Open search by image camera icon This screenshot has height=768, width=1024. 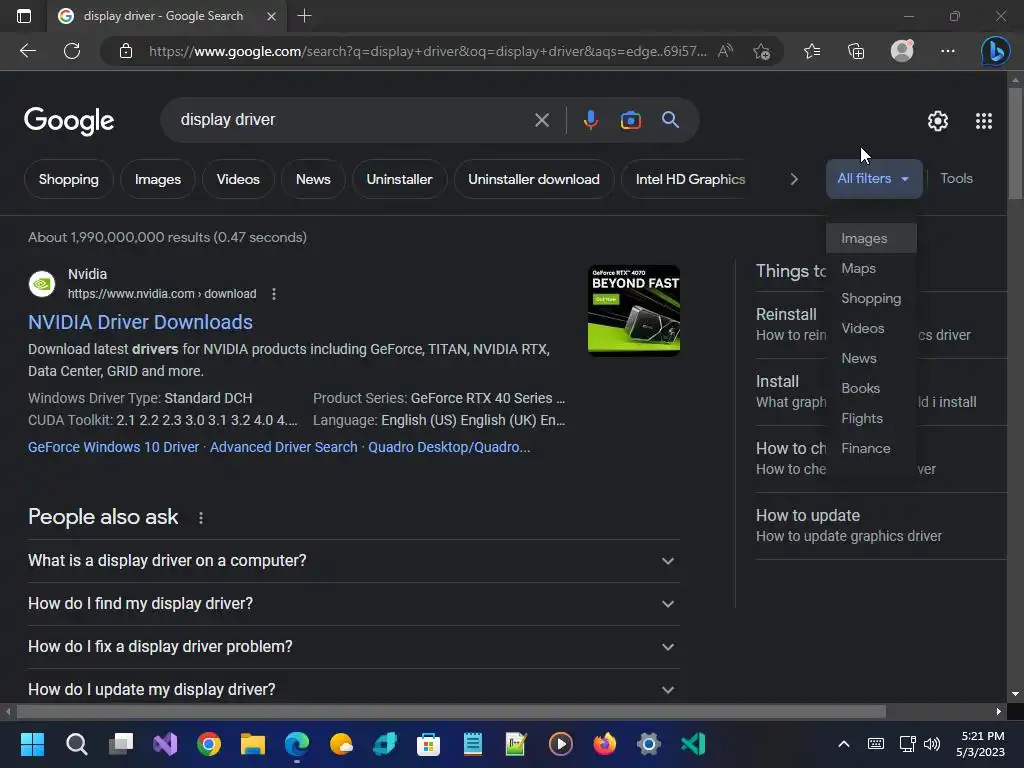coord(630,120)
